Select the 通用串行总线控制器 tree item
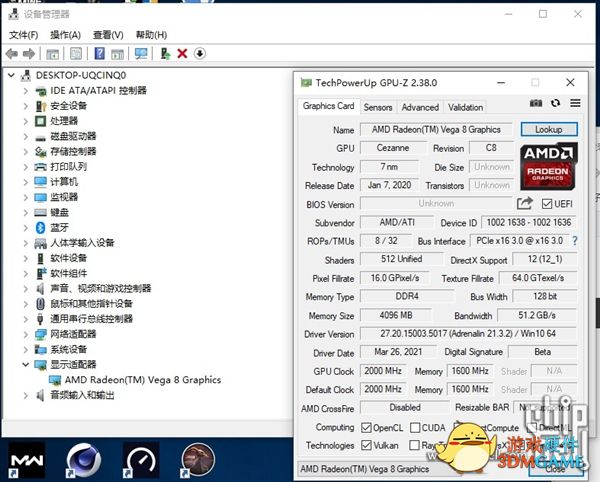 91,319
